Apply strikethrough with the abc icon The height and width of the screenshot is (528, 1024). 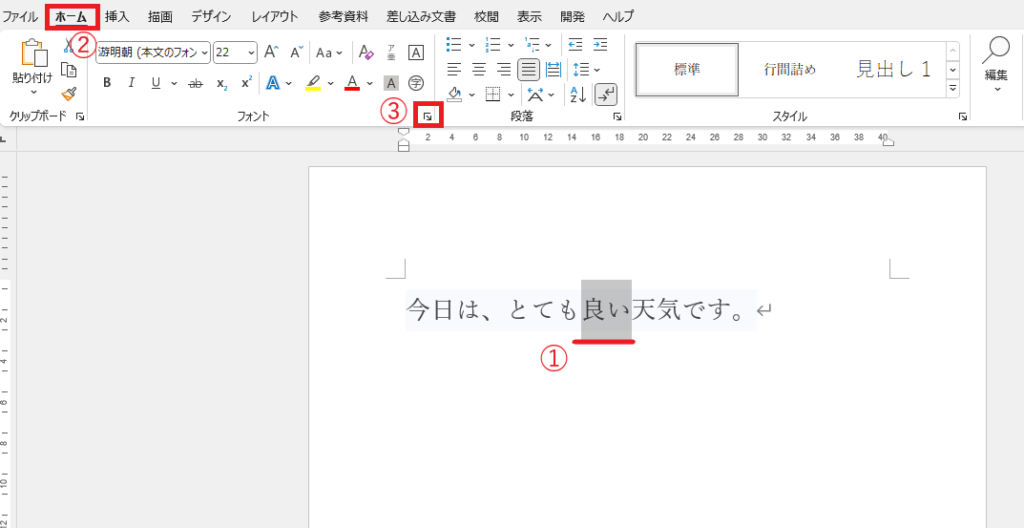(x=196, y=83)
